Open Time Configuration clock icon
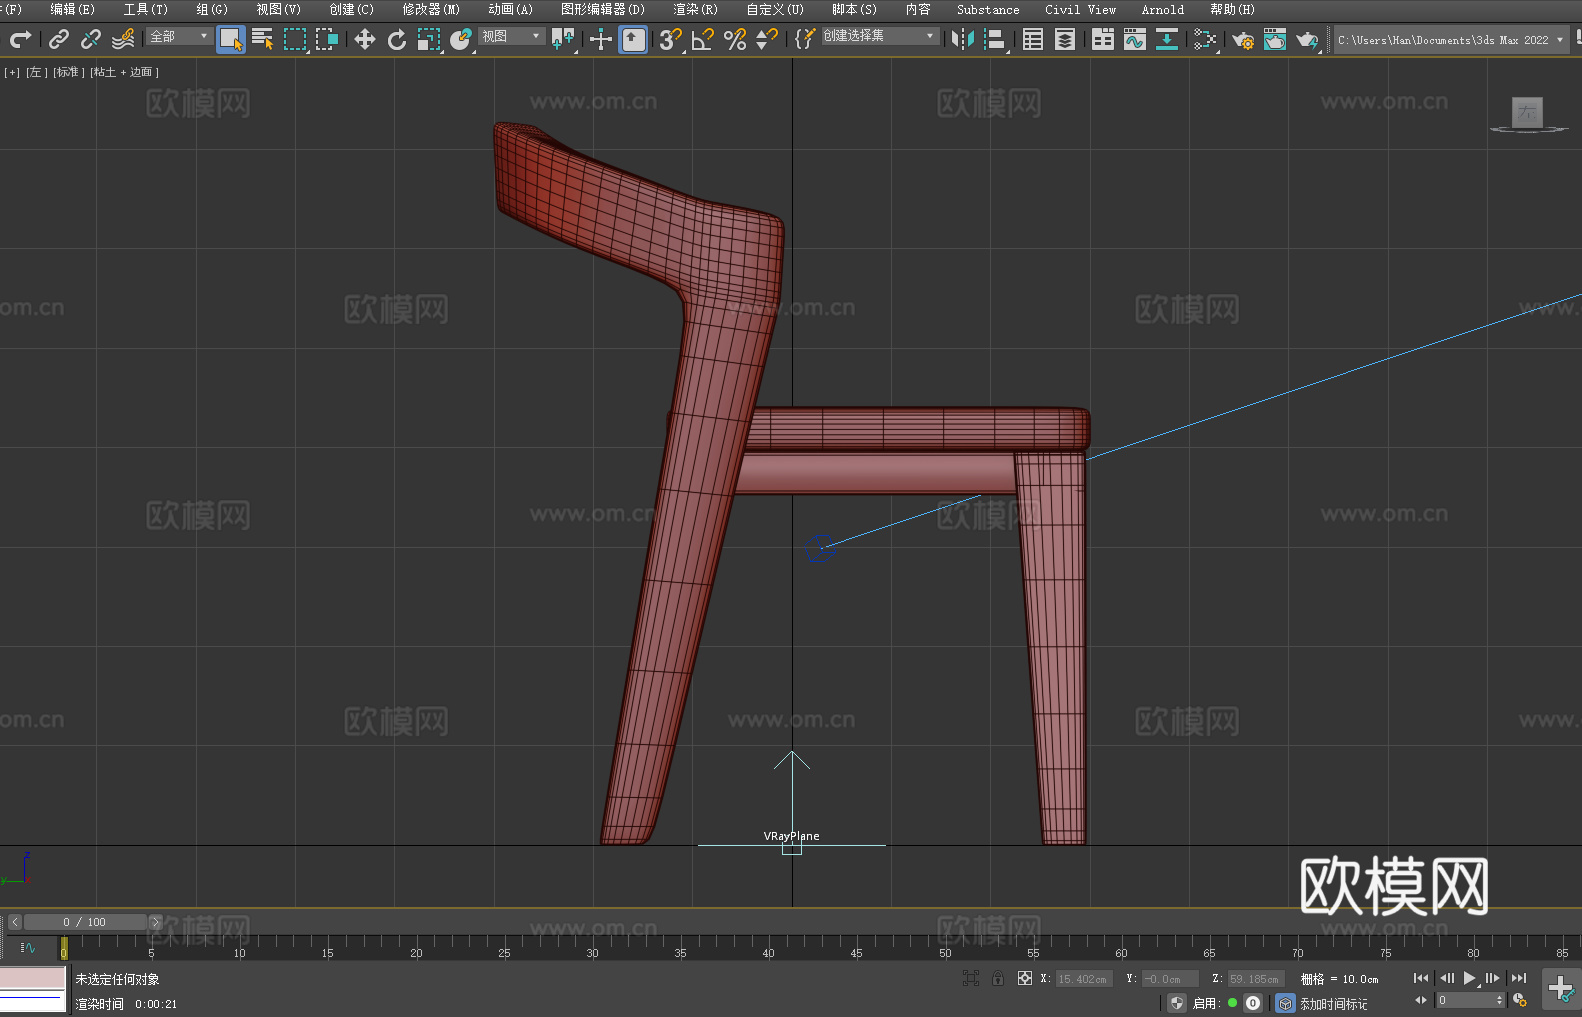This screenshot has width=1582, height=1017. [1520, 1000]
